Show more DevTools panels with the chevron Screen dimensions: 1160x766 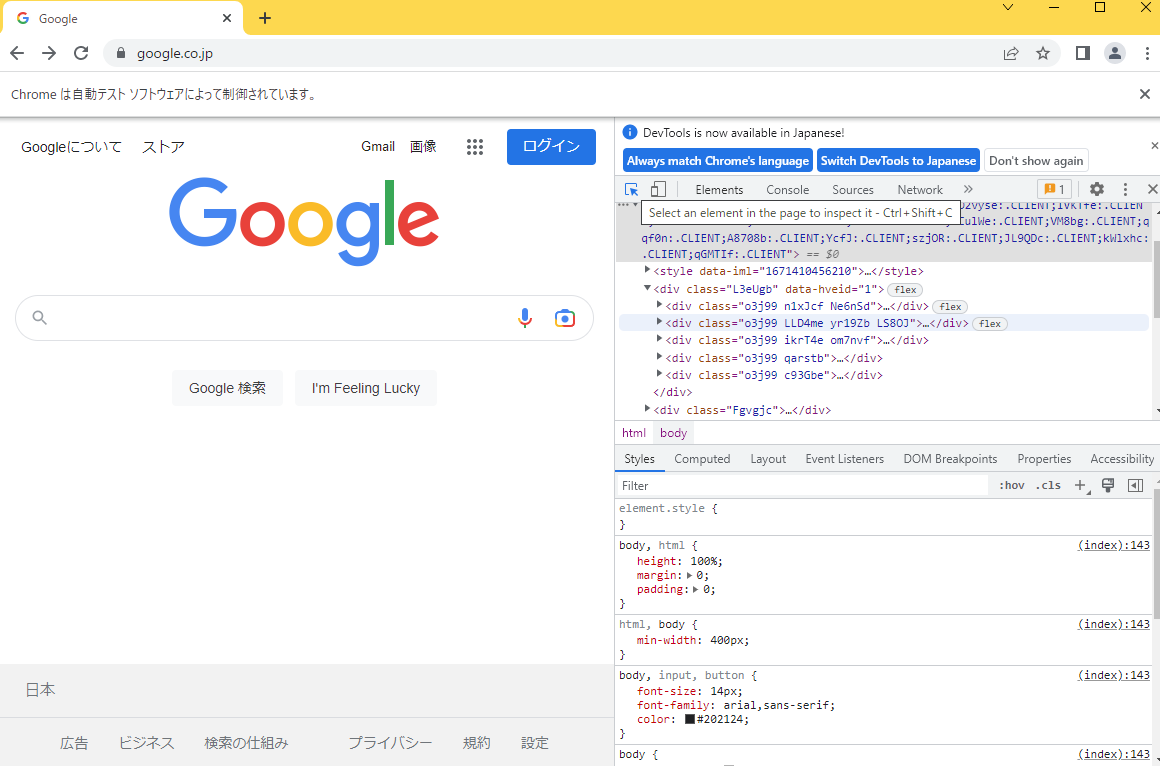coord(966,188)
